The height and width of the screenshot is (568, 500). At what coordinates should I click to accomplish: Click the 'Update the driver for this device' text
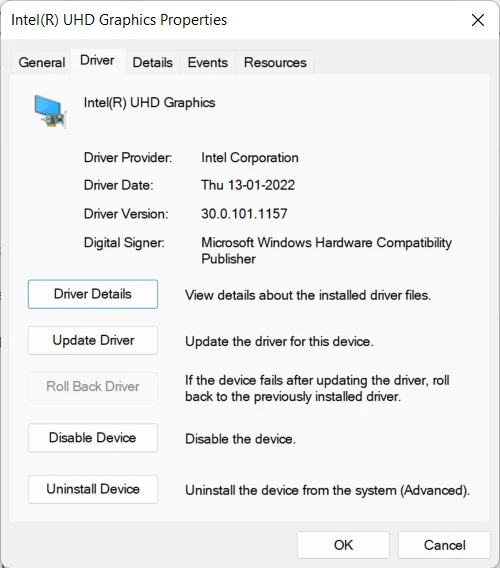tap(279, 342)
